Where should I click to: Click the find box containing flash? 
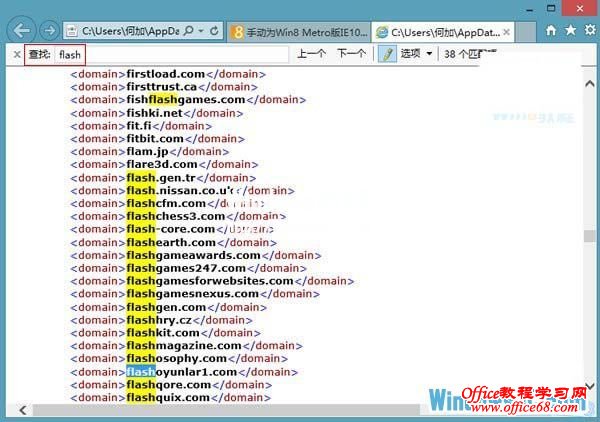171,54
